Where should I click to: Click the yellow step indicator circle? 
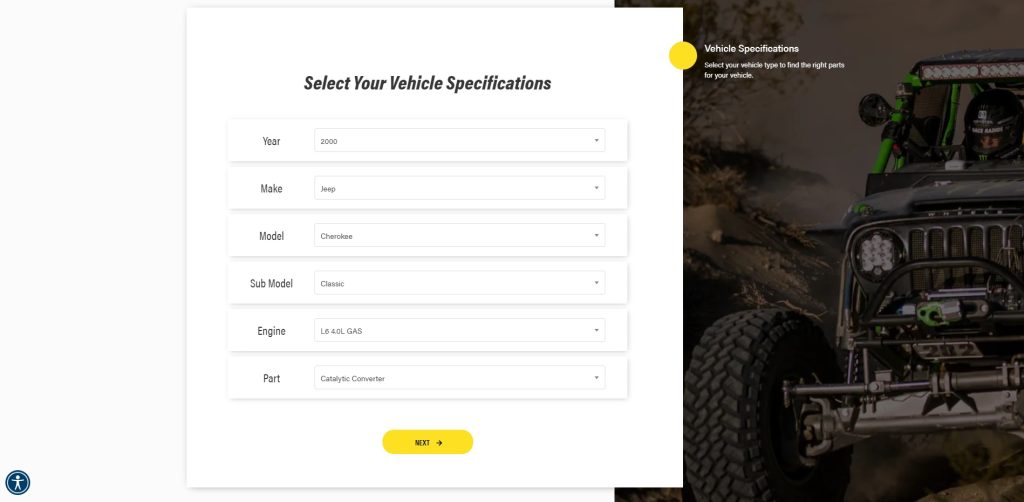pyautogui.click(x=683, y=55)
